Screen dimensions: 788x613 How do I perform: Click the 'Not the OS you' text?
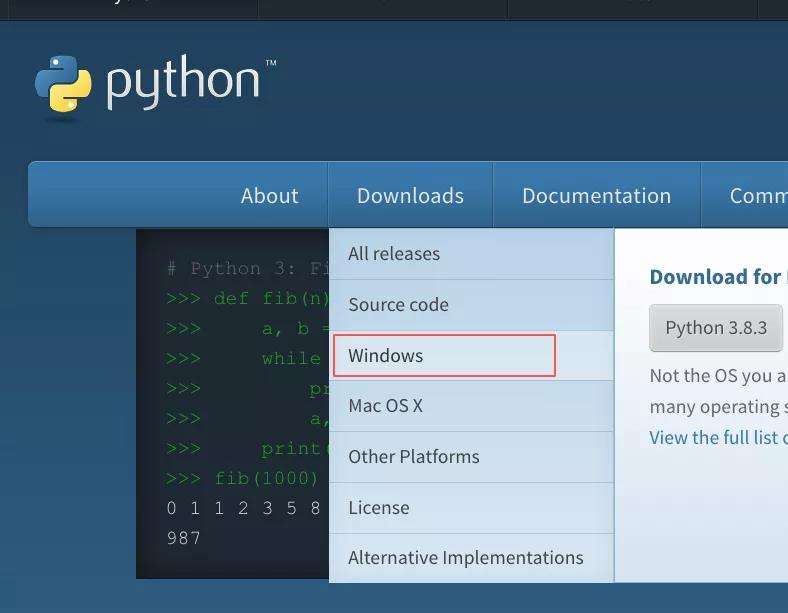tap(717, 376)
